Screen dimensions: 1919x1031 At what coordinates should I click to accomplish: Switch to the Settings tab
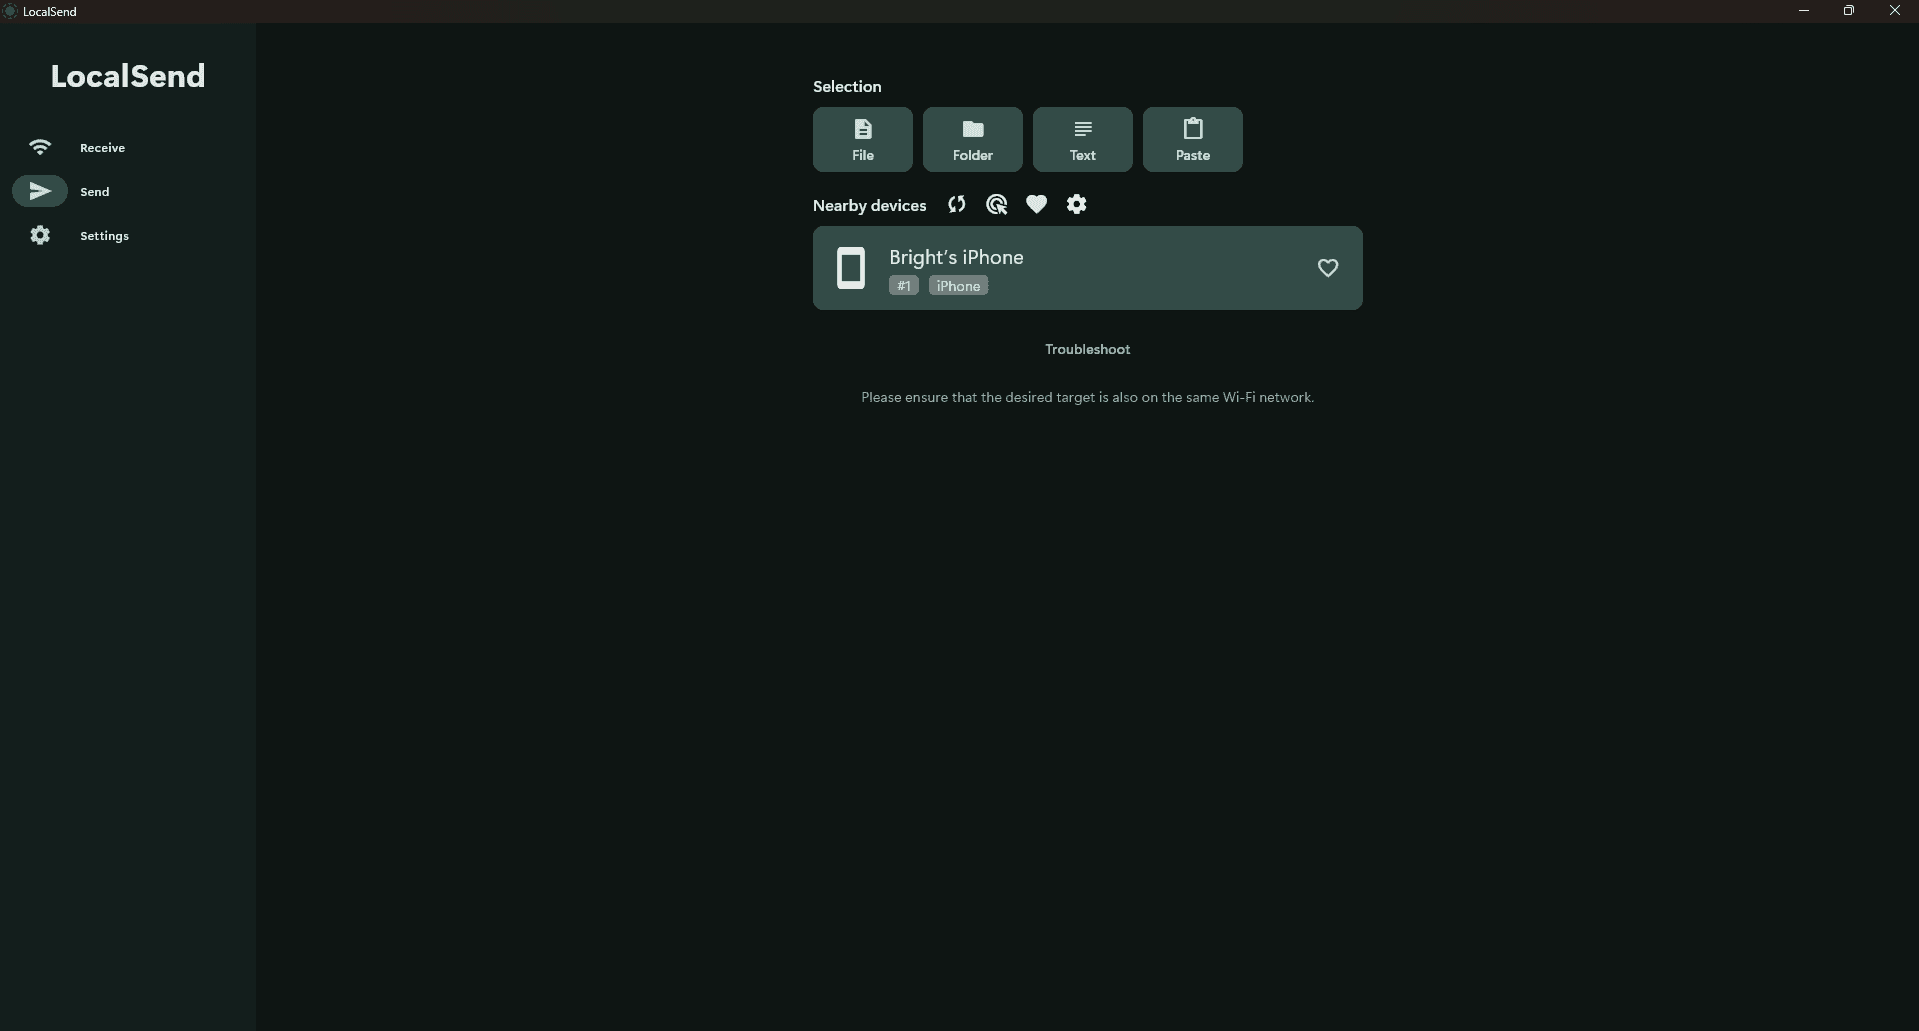pyautogui.click(x=104, y=235)
